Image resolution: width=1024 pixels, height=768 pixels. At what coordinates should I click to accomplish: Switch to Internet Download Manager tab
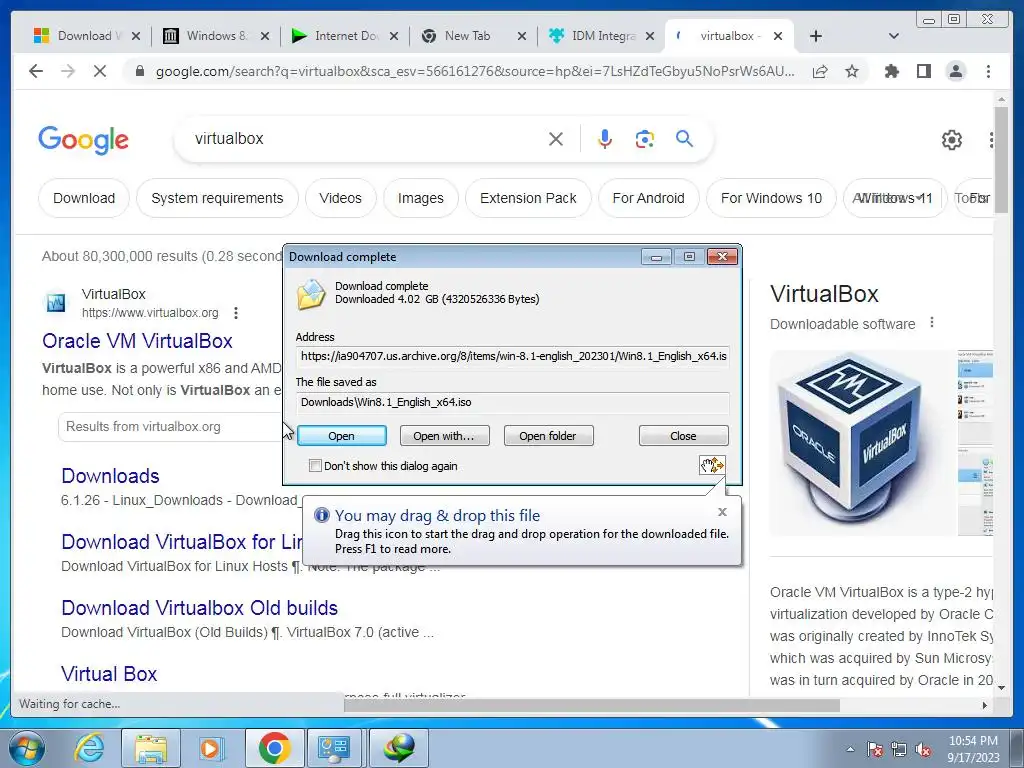(345, 36)
